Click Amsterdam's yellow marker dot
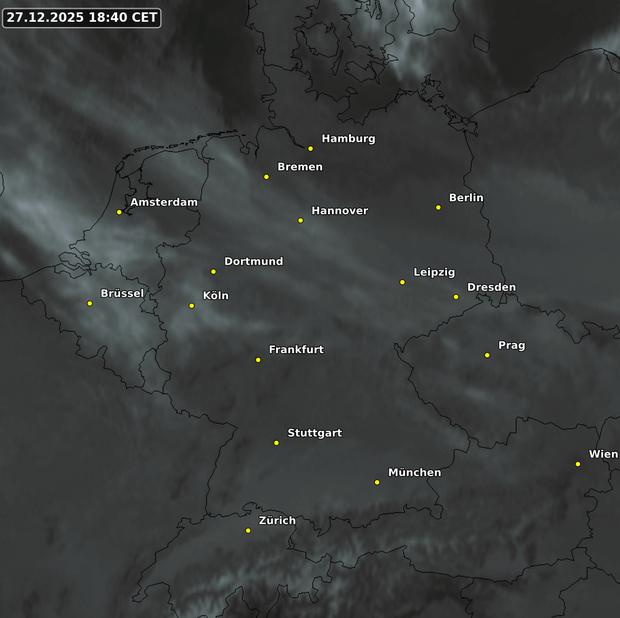Screen dimensions: 620x618 click(x=119, y=212)
